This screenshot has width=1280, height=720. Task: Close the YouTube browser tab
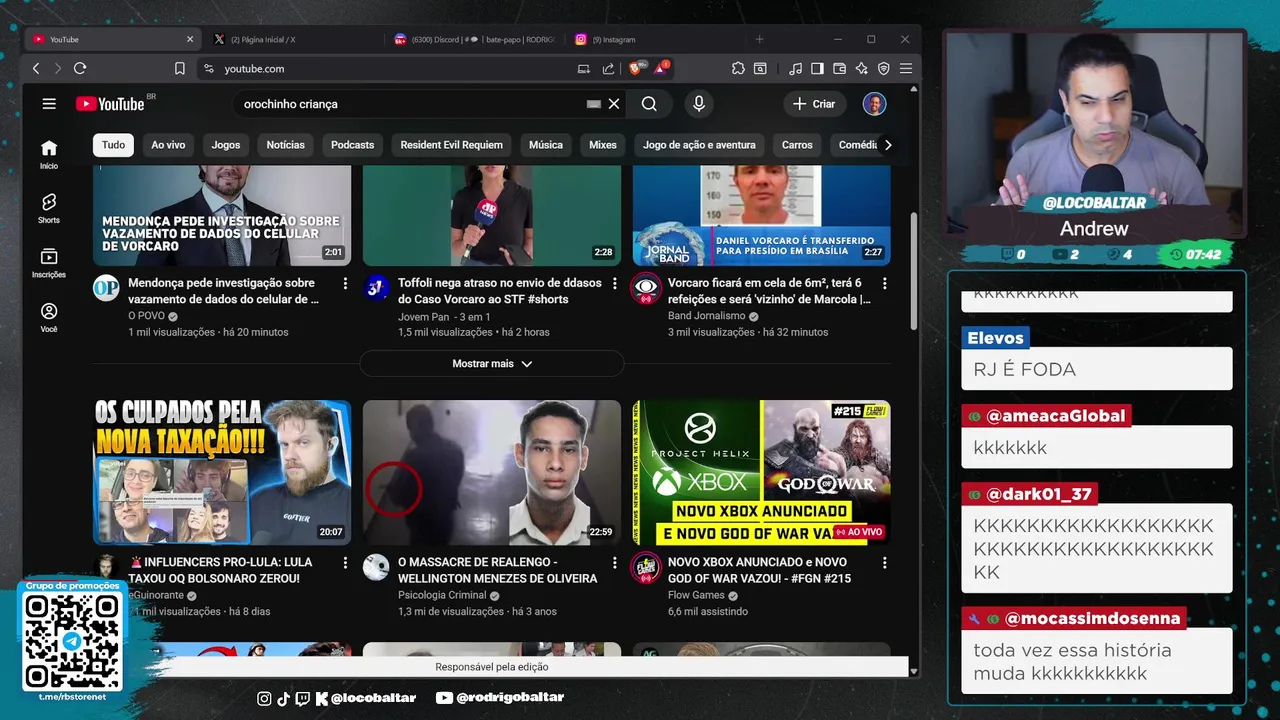tap(190, 39)
